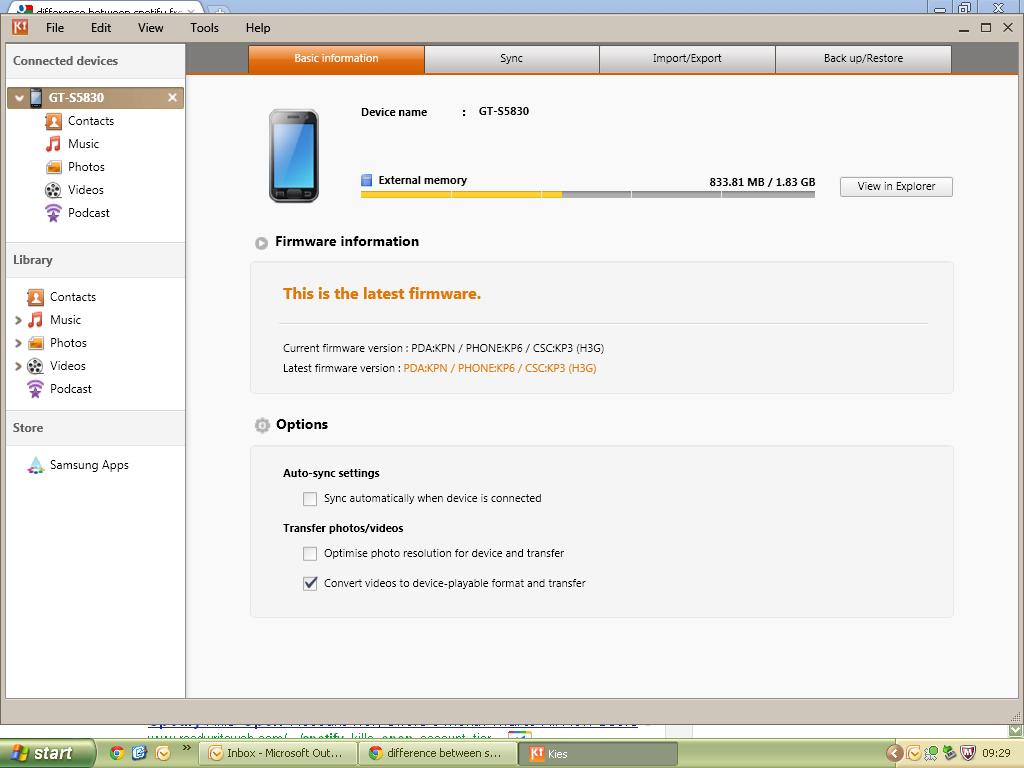Click the Firmware information arrow icon

click(261, 243)
